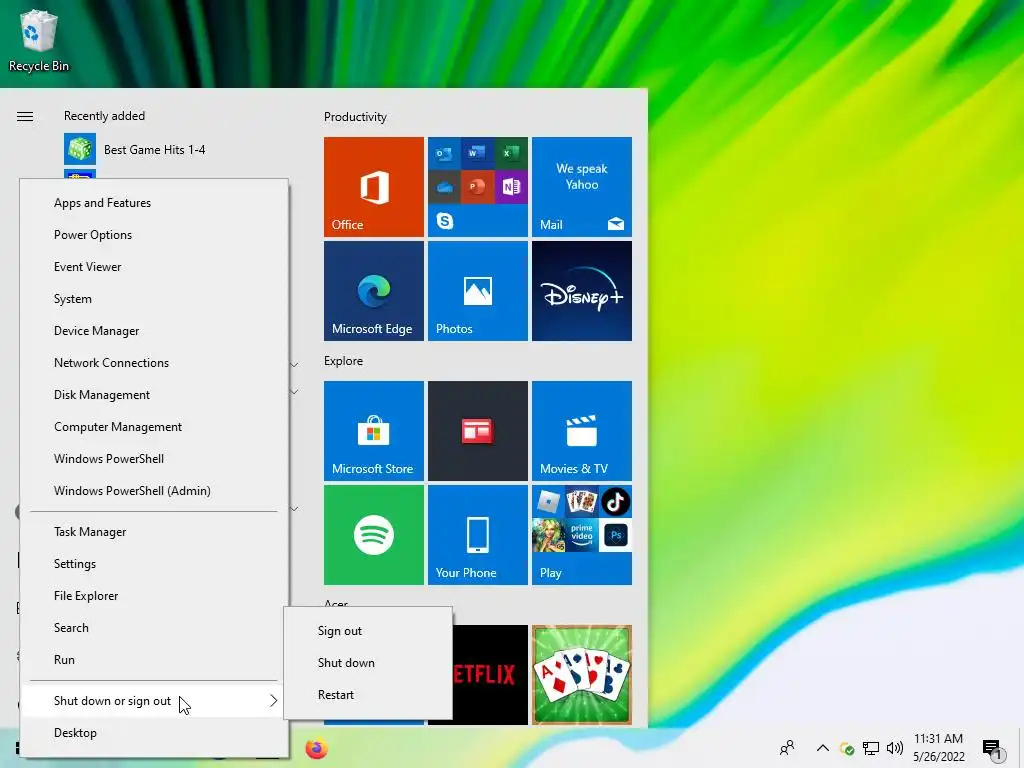Choose System in the menu

coord(154,299)
